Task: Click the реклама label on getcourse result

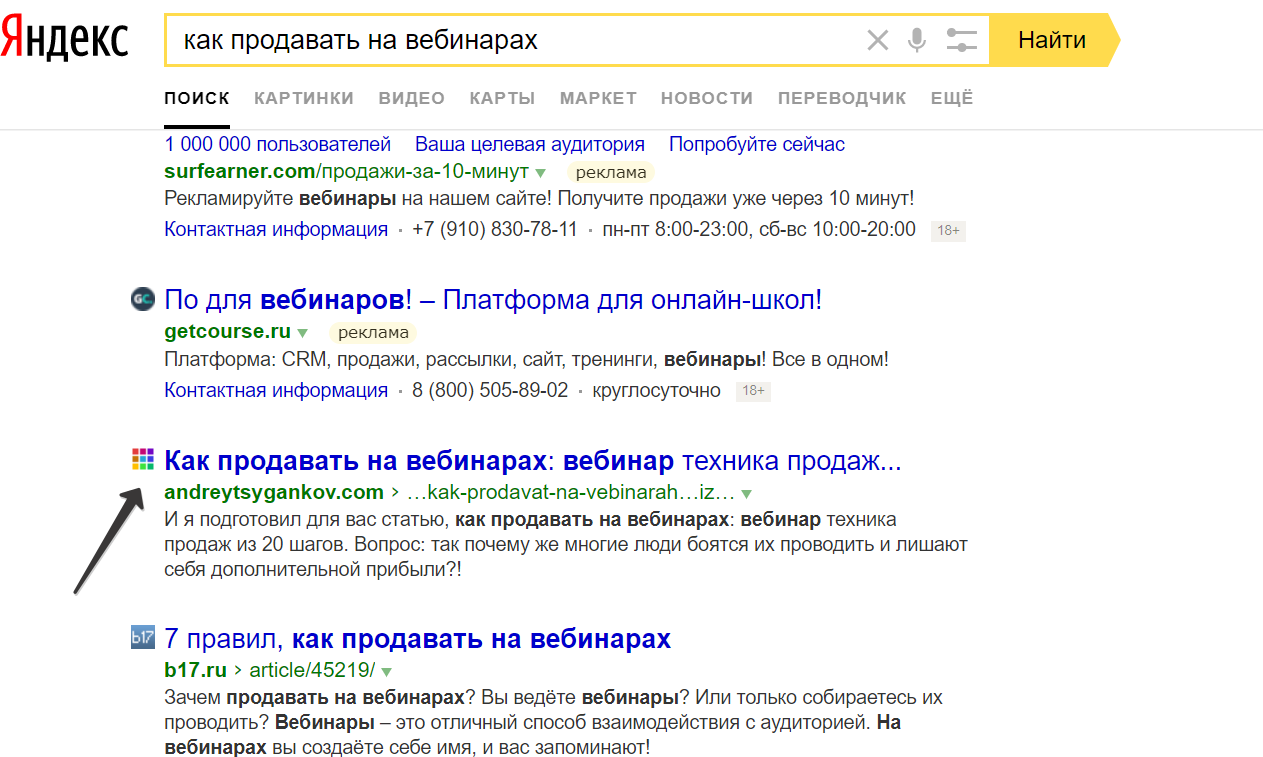Action: pyautogui.click(x=373, y=332)
